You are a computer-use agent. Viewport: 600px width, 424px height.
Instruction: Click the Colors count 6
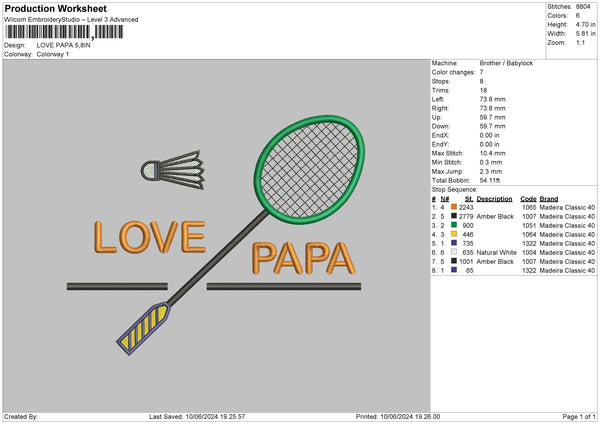click(x=578, y=16)
